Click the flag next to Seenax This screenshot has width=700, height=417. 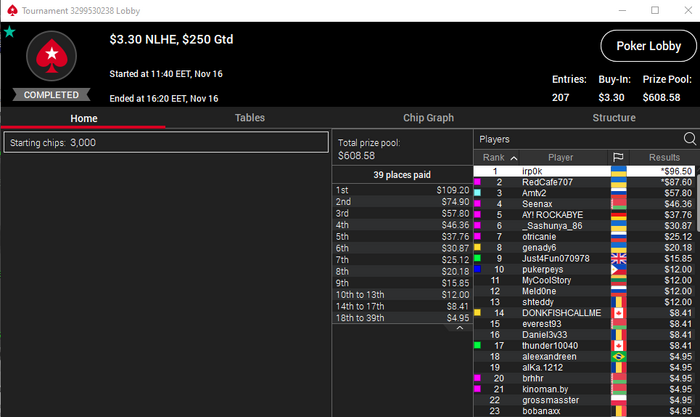click(x=618, y=204)
